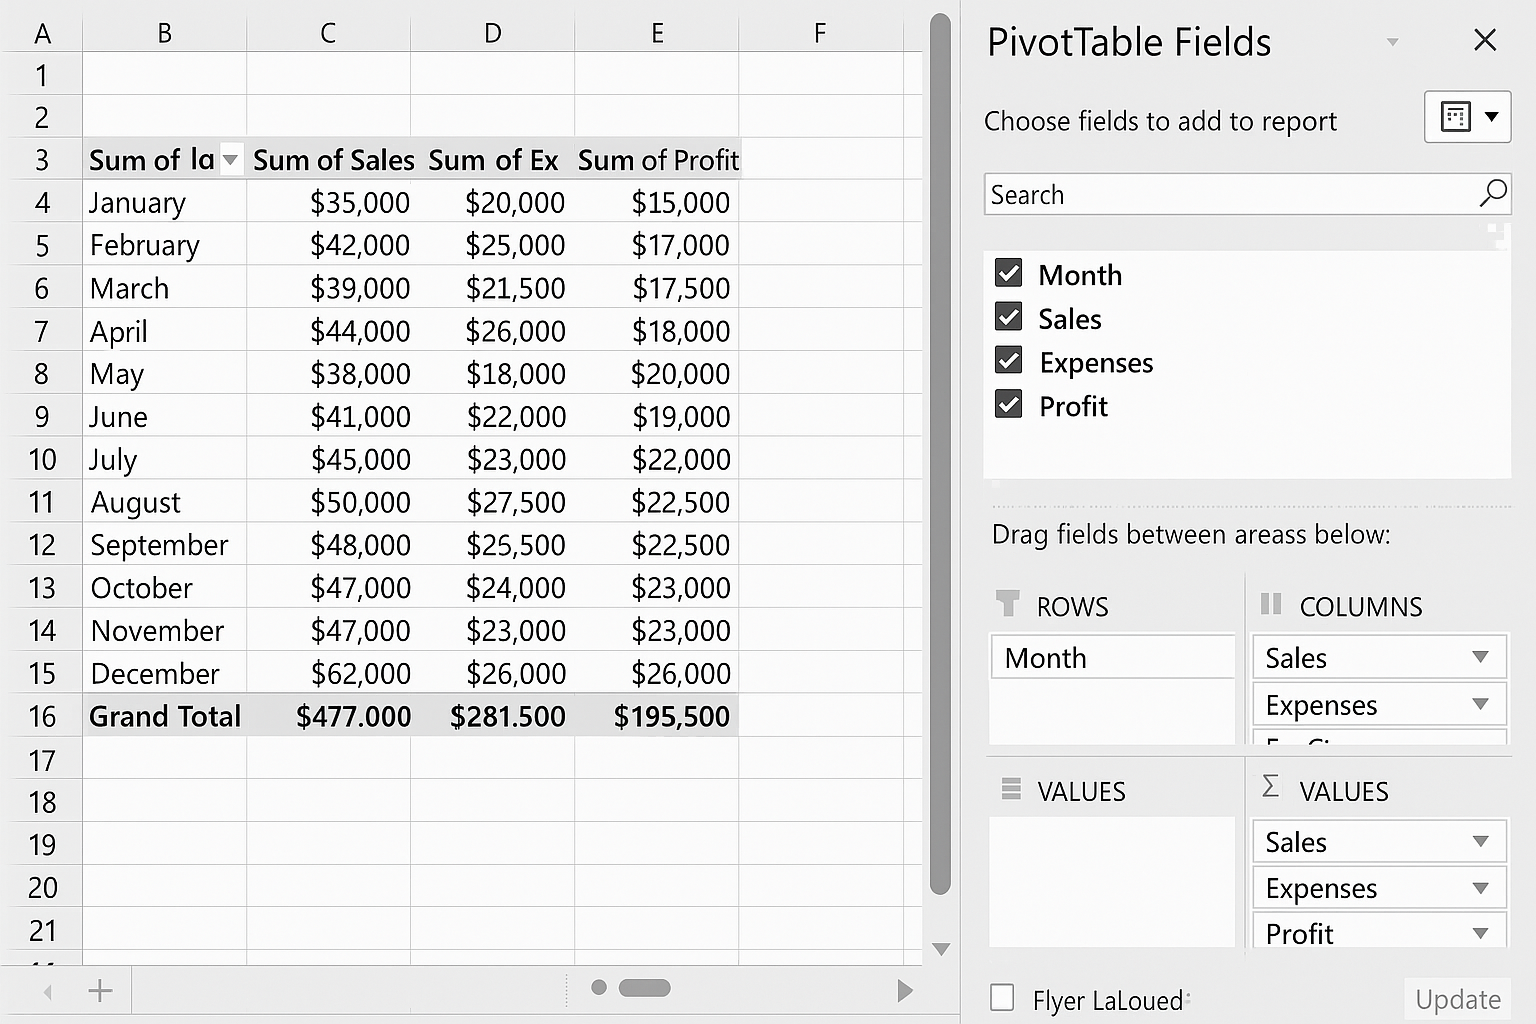
Task: Click the sigma icon beside VALUES
Action: 1270,786
